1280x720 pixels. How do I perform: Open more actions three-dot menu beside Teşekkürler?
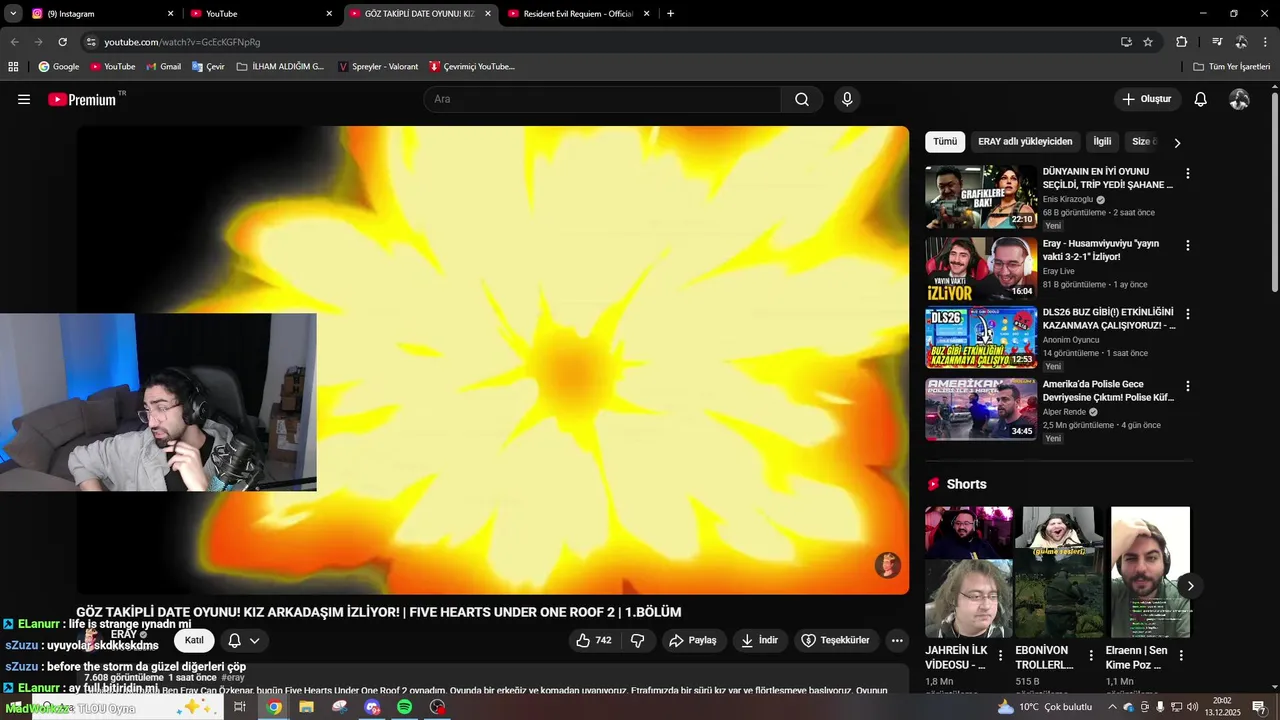point(897,640)
